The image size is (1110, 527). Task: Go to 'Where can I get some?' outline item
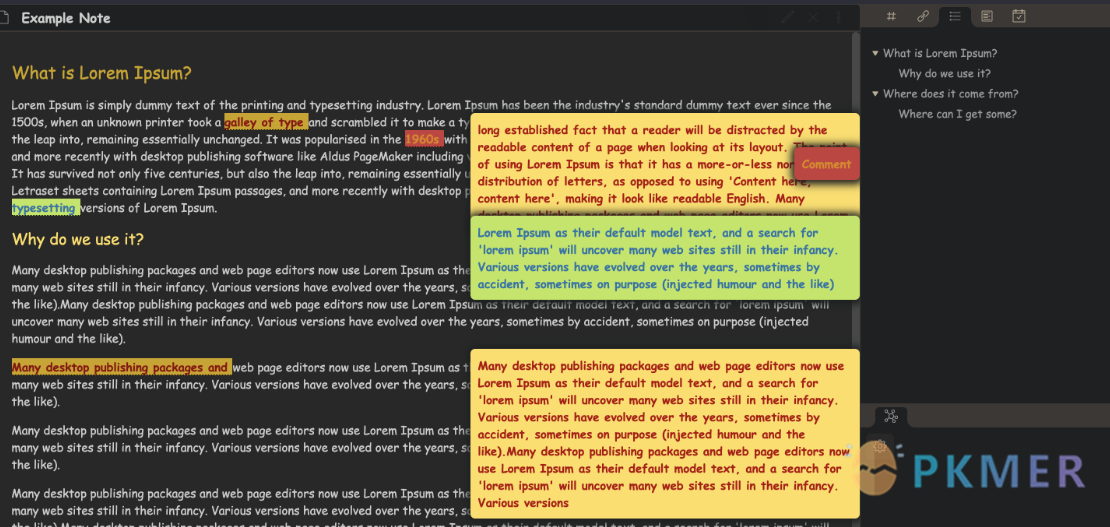coord(957,114)
